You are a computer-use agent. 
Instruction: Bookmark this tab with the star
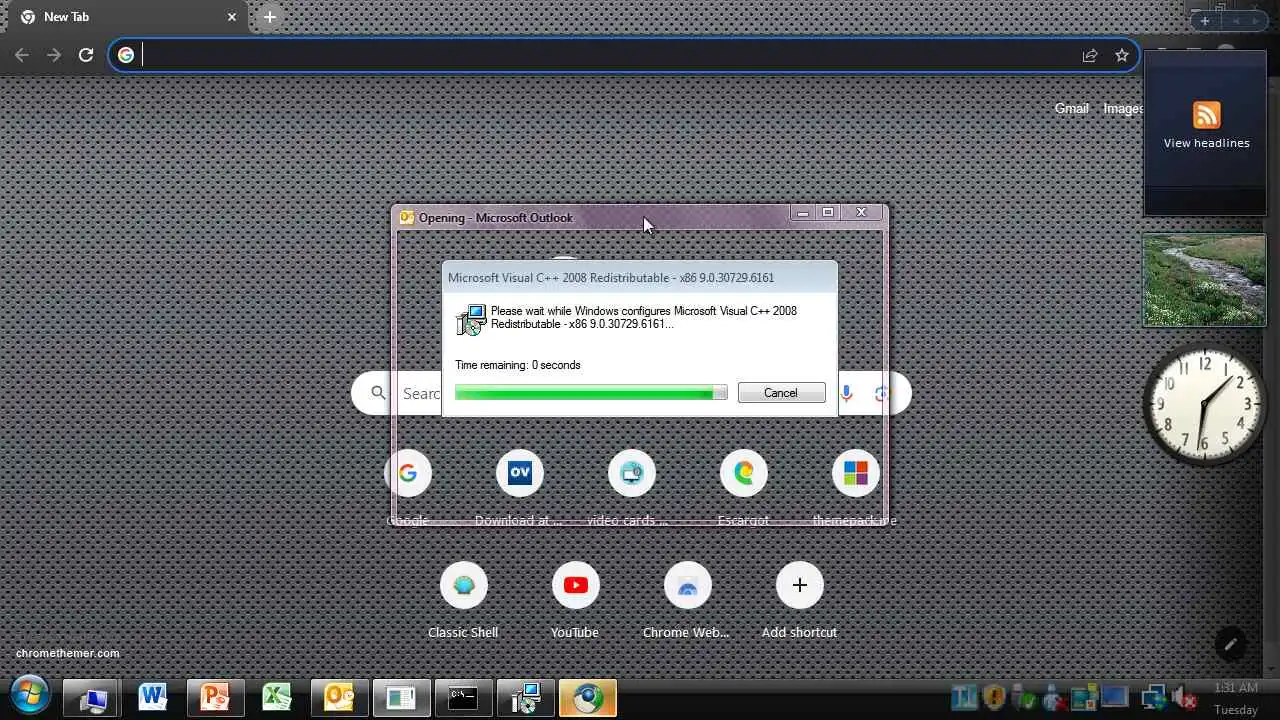coord(1122,55)
